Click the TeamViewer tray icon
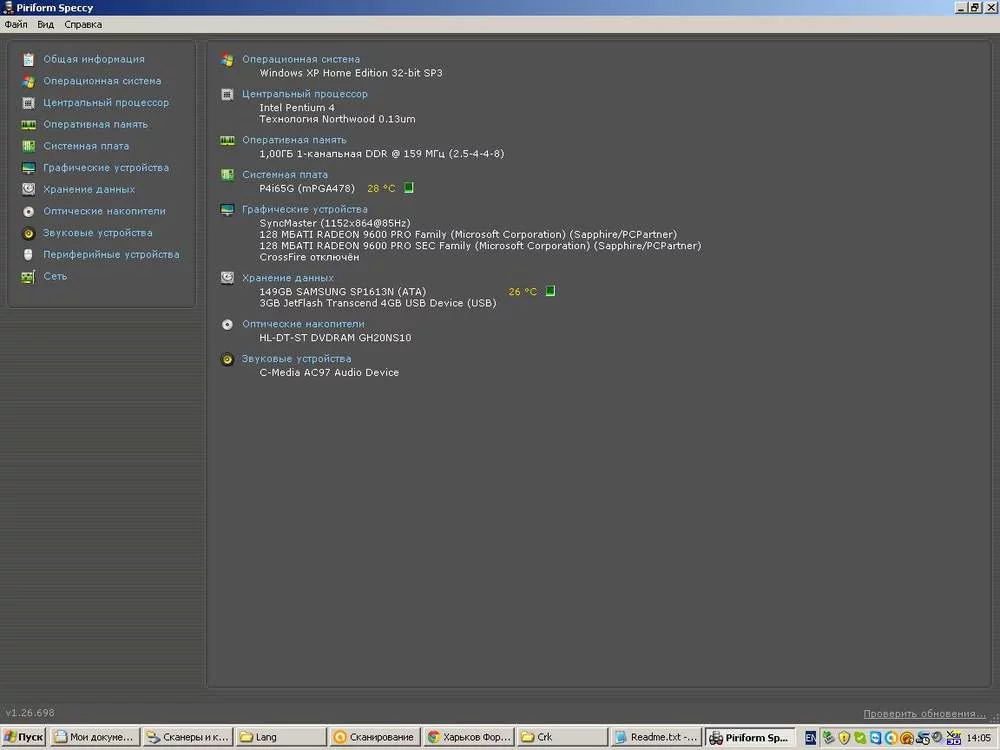This screenshot has height=750, width=1000. click(875, 738)
